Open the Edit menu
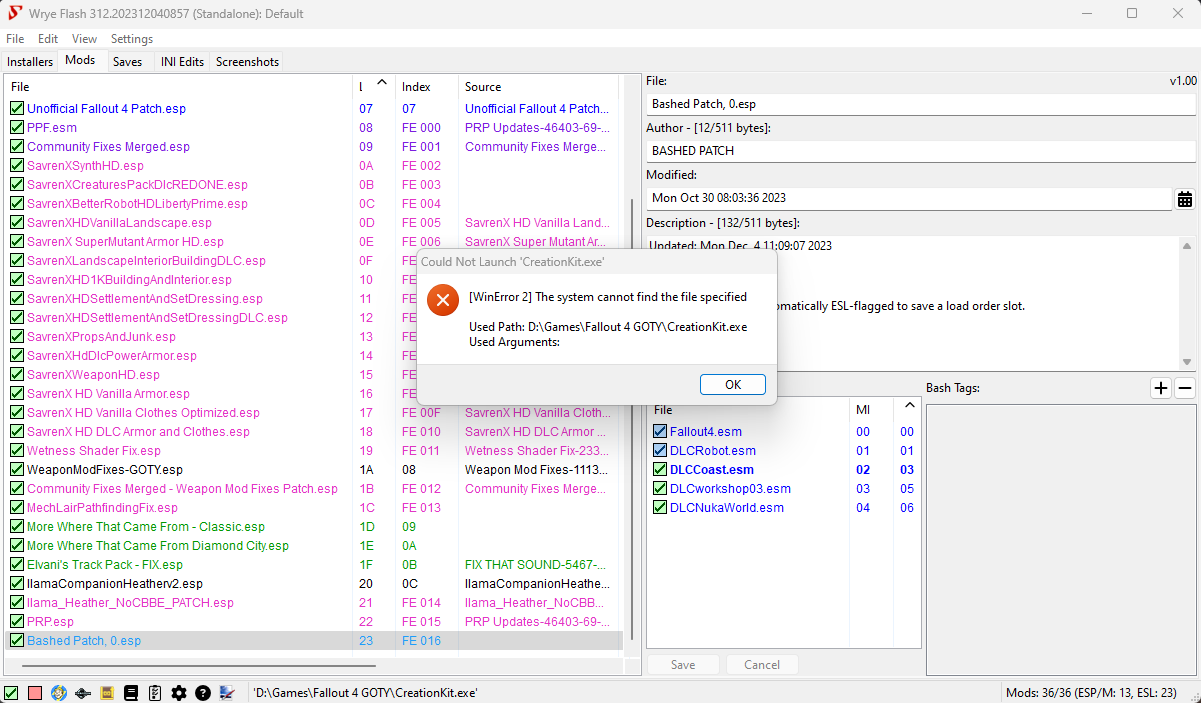Screen dimensions: 1201x703 click(48, 39)
